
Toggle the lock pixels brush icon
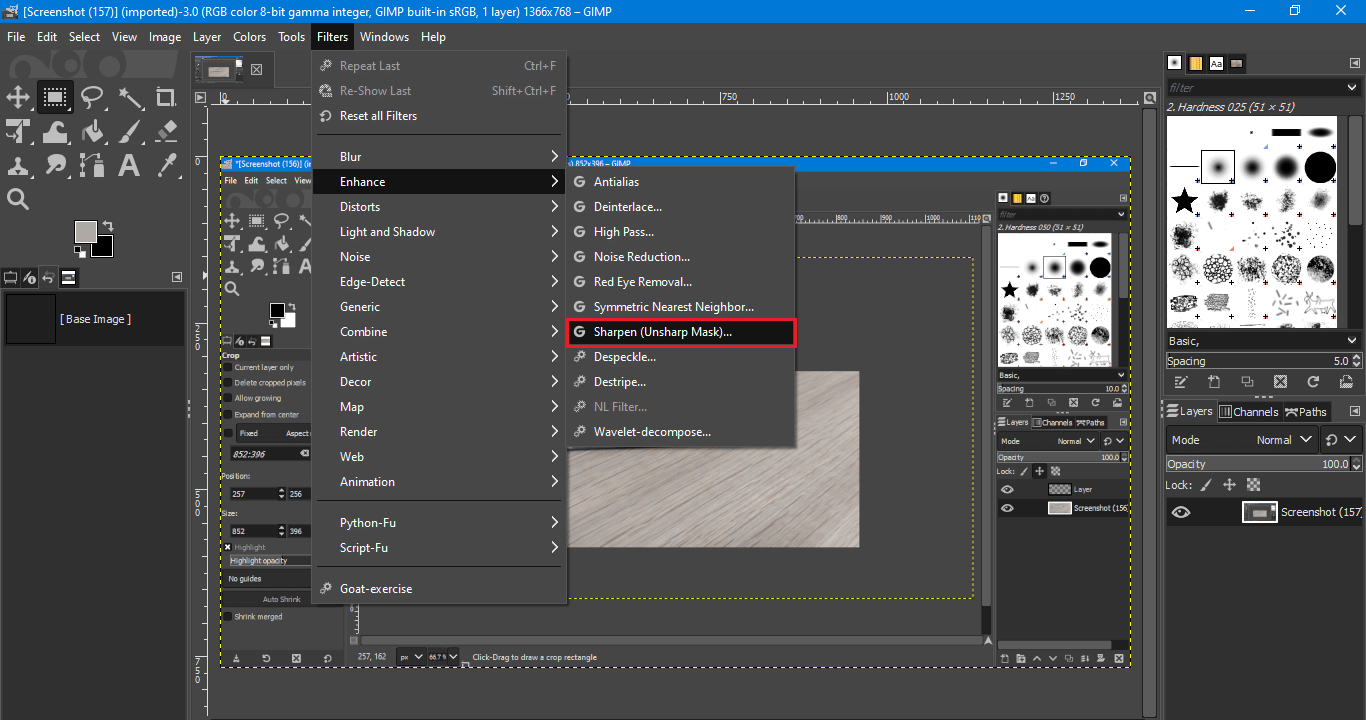tap(1206, 485)
